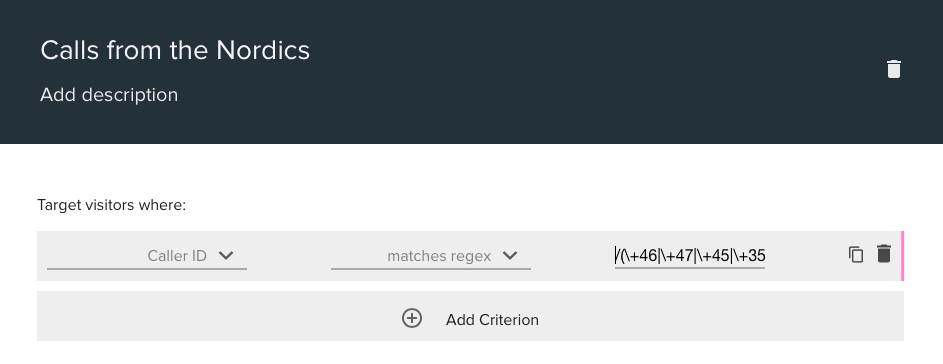Select the Caller ID attribute field
The height and width of the screenshot is (364, 943).
[x=147, y=256]
